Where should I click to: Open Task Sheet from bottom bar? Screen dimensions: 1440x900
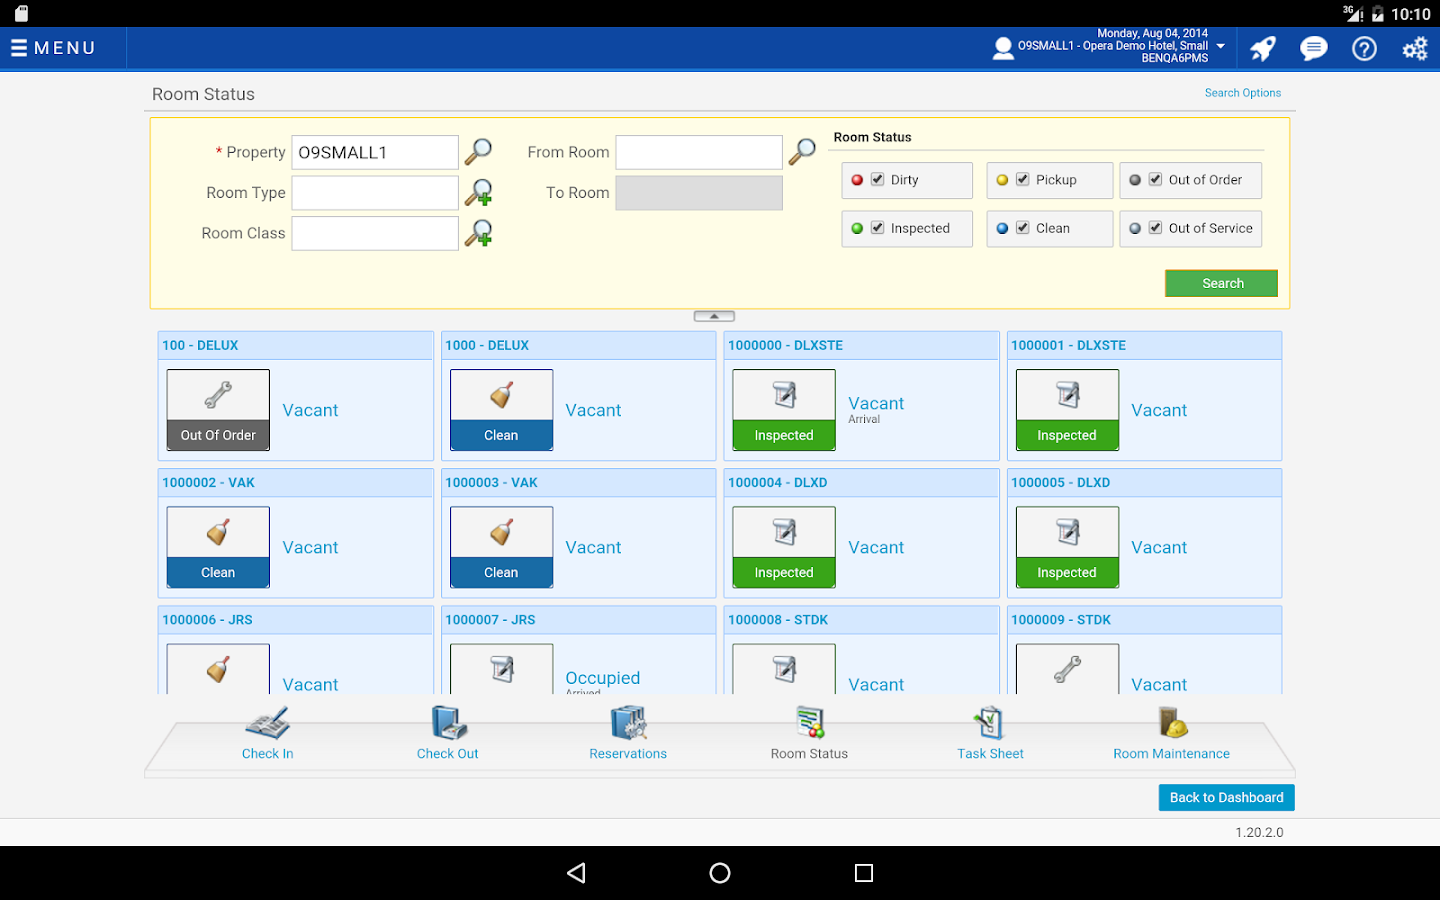click(x=990, y=734)
